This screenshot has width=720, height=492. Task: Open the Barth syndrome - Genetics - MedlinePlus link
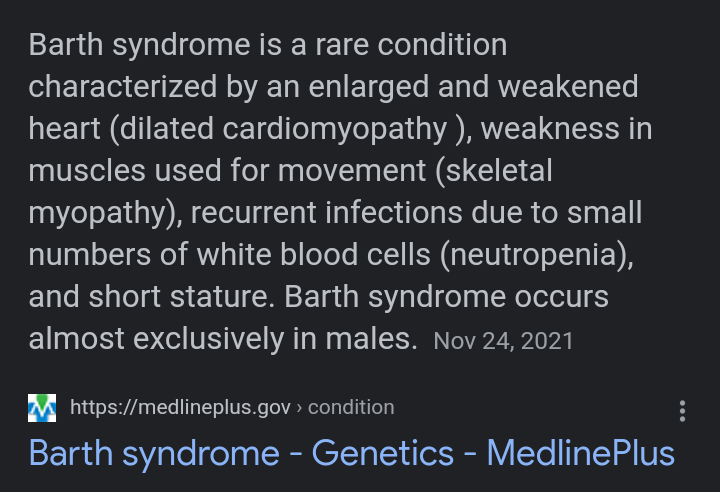351,453
